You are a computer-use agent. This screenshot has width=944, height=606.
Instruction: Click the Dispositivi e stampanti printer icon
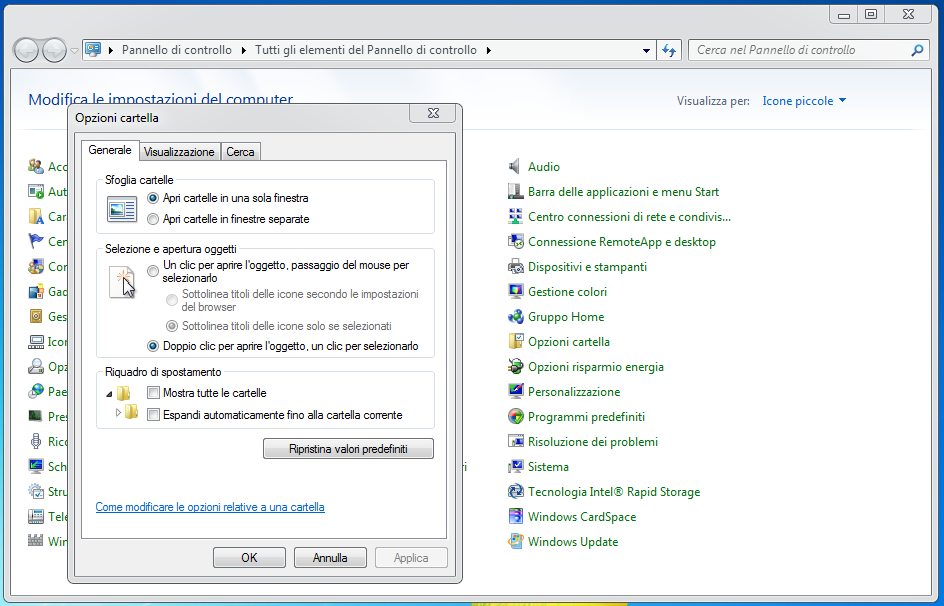pyautogui.click(x=515, y=267)
